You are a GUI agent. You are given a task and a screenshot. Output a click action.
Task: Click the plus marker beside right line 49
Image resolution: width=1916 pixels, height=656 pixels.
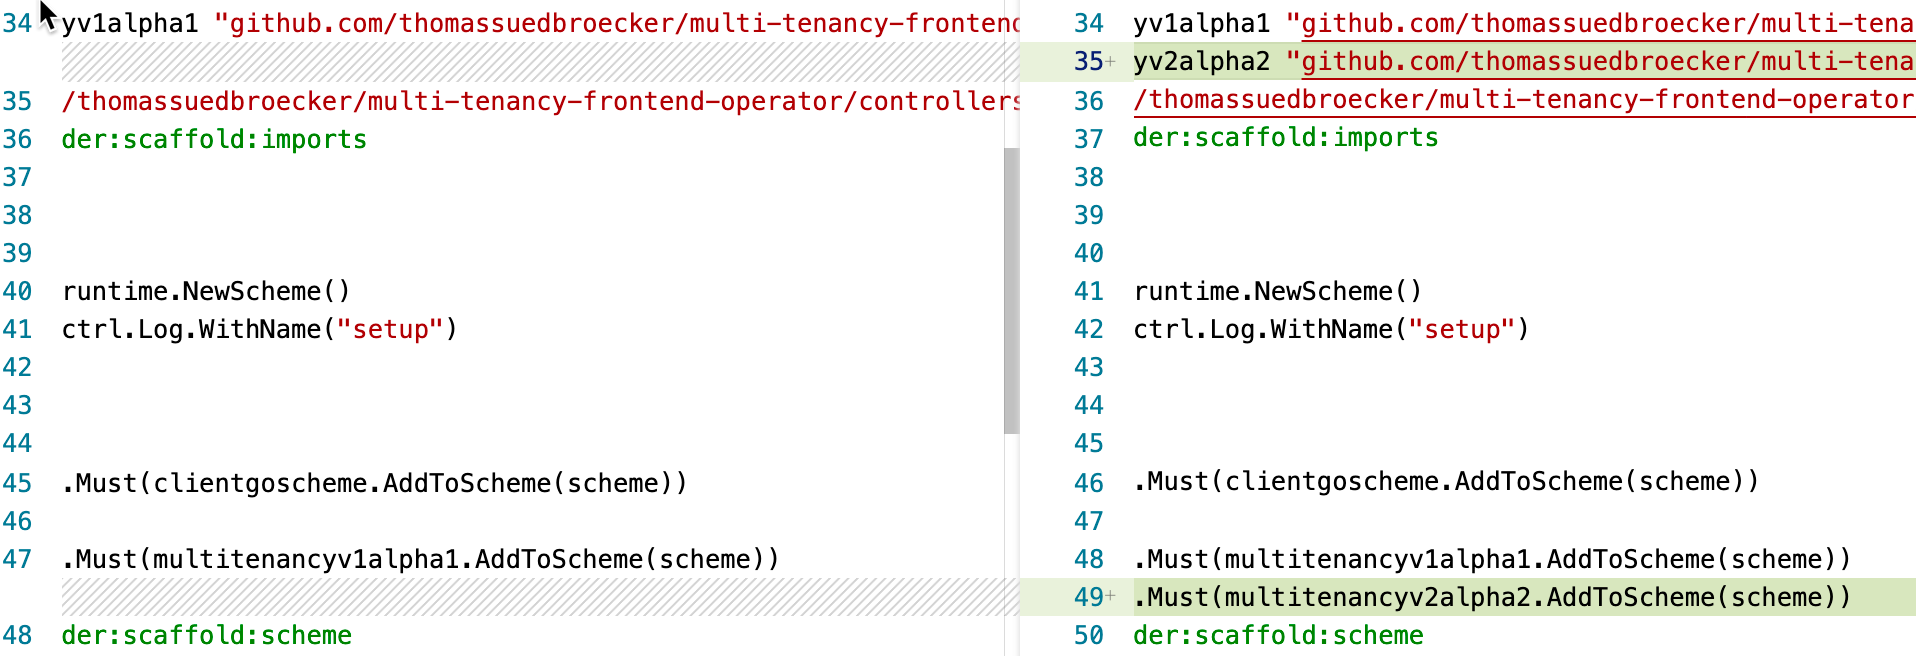(1110, 597)
